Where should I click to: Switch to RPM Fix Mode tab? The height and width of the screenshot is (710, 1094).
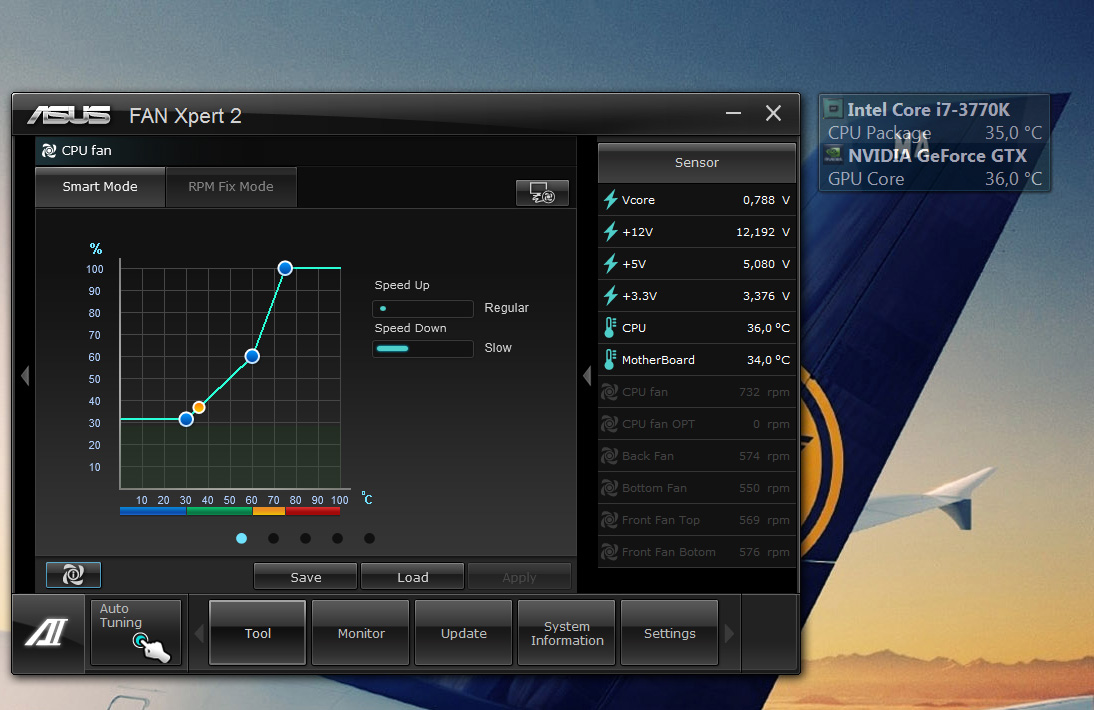(231, 187)
